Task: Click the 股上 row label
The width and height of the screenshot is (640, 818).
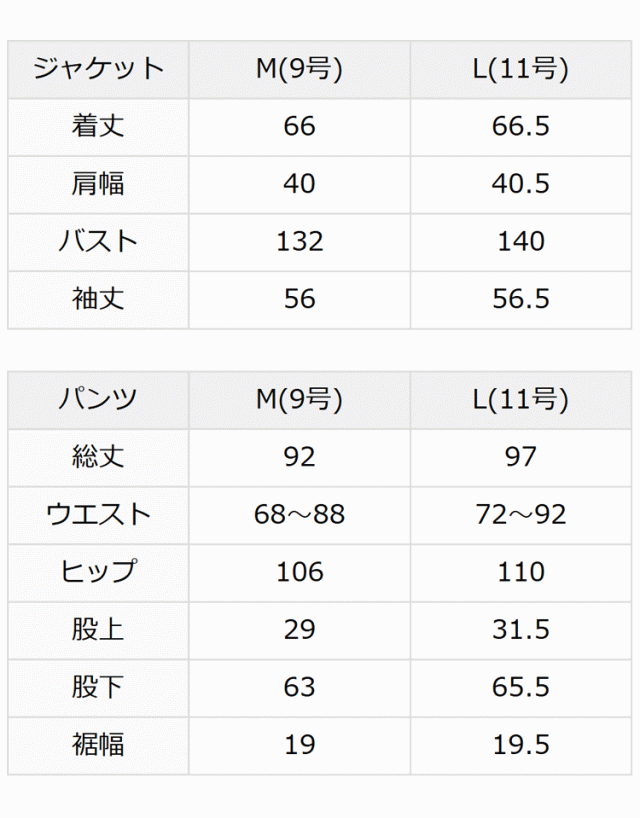Action: point(98,629)
